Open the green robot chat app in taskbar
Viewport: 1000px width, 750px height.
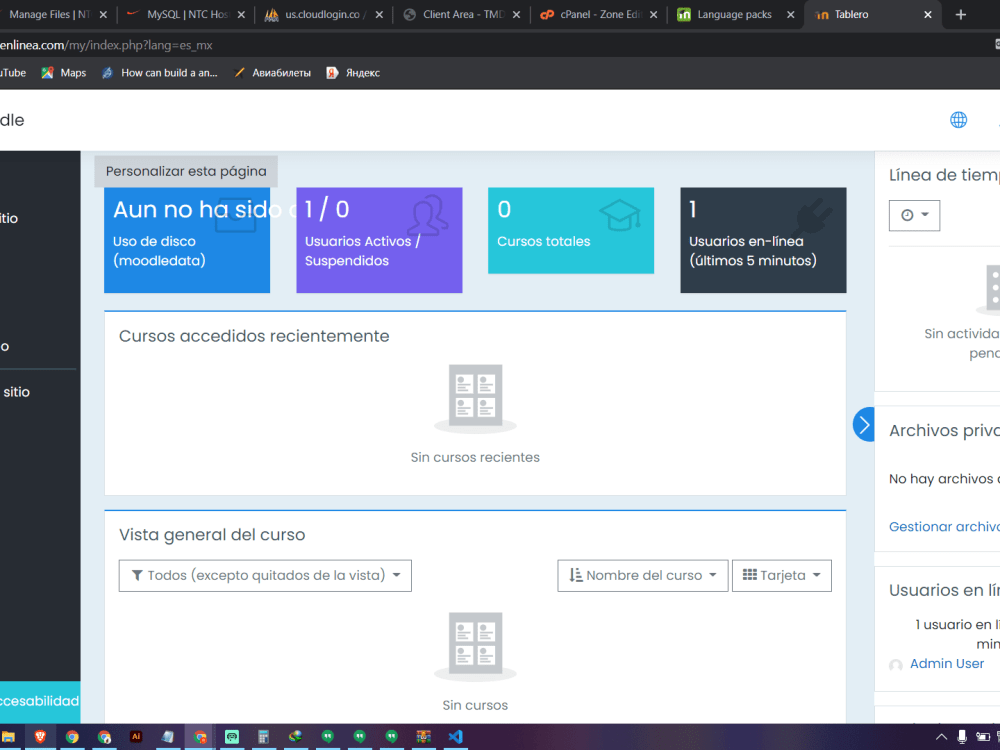(232, 737)
